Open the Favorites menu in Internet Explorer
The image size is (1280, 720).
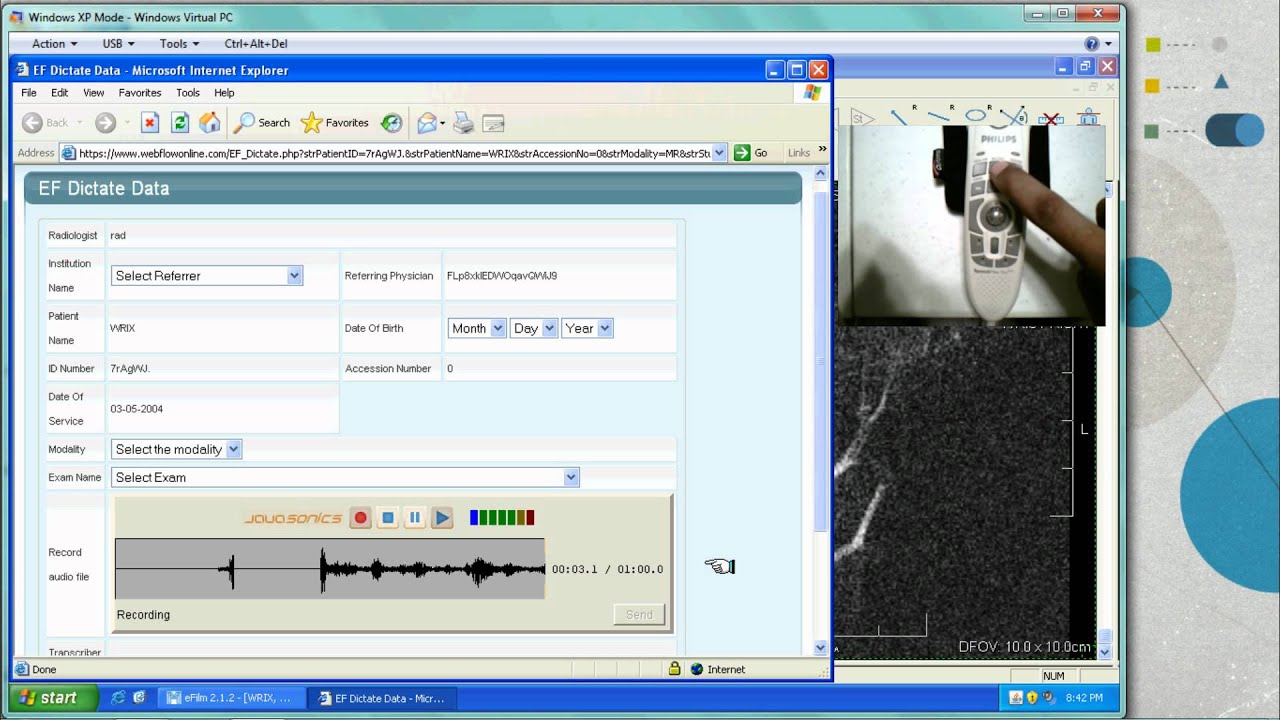pyautogui.click(x=140, y=93)
